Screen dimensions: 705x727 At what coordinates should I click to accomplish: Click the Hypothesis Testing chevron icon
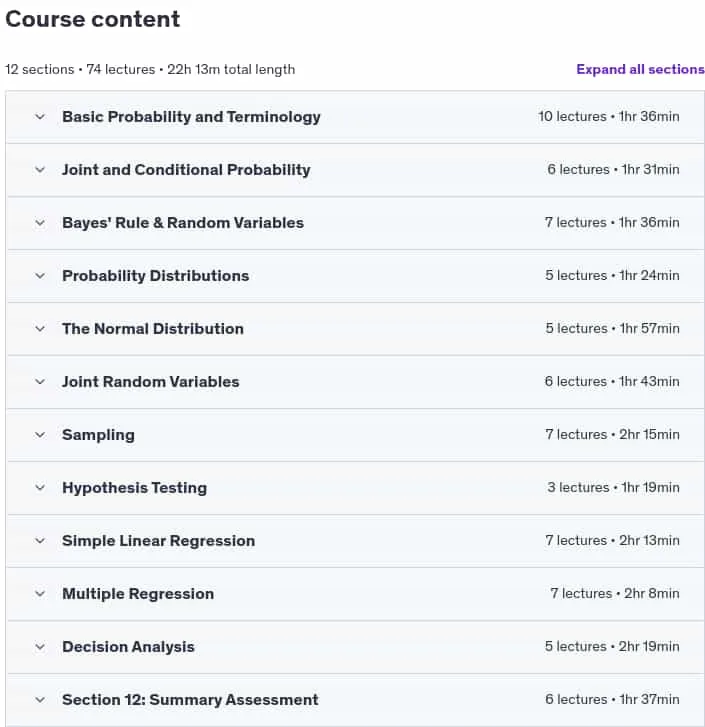pyautogui.click(x=40, y=487)
